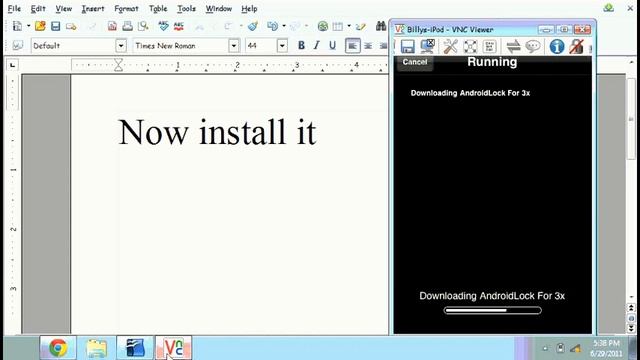Screen dimensions: 640x360
Task: Toggle VNC full screen mode icon
Action: [470, 46]
